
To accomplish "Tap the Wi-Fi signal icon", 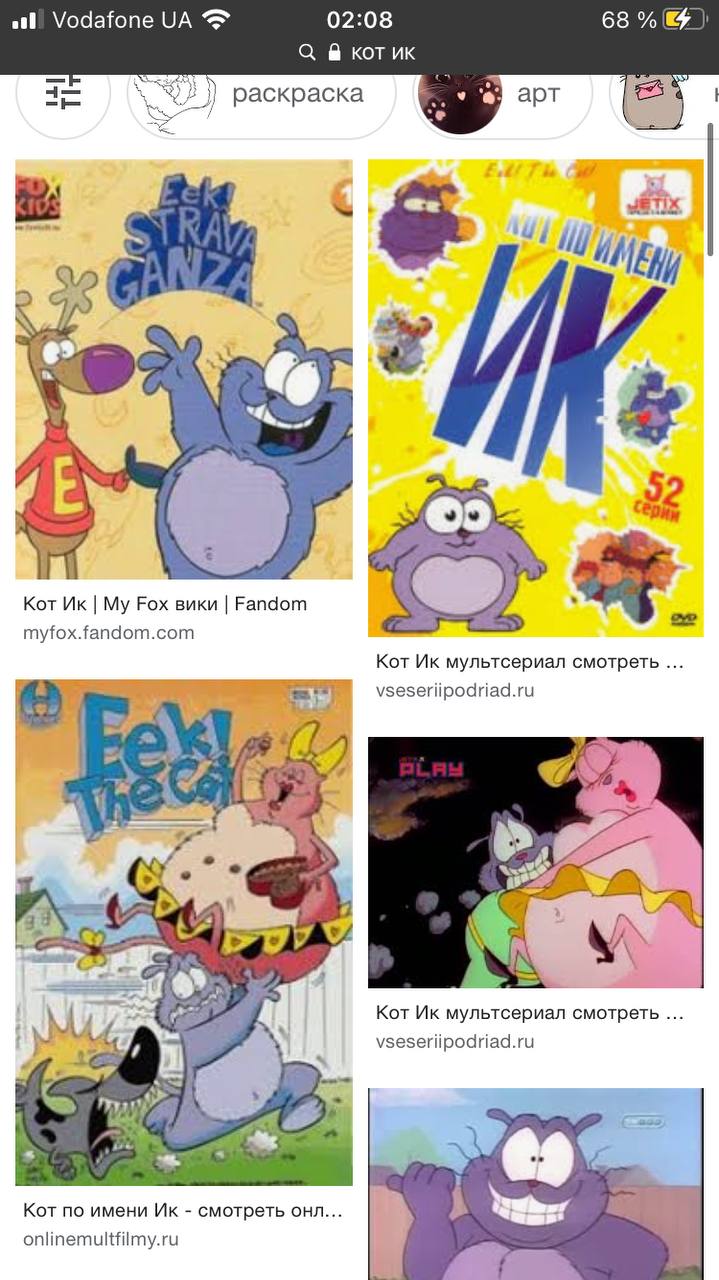I will 215,19.
